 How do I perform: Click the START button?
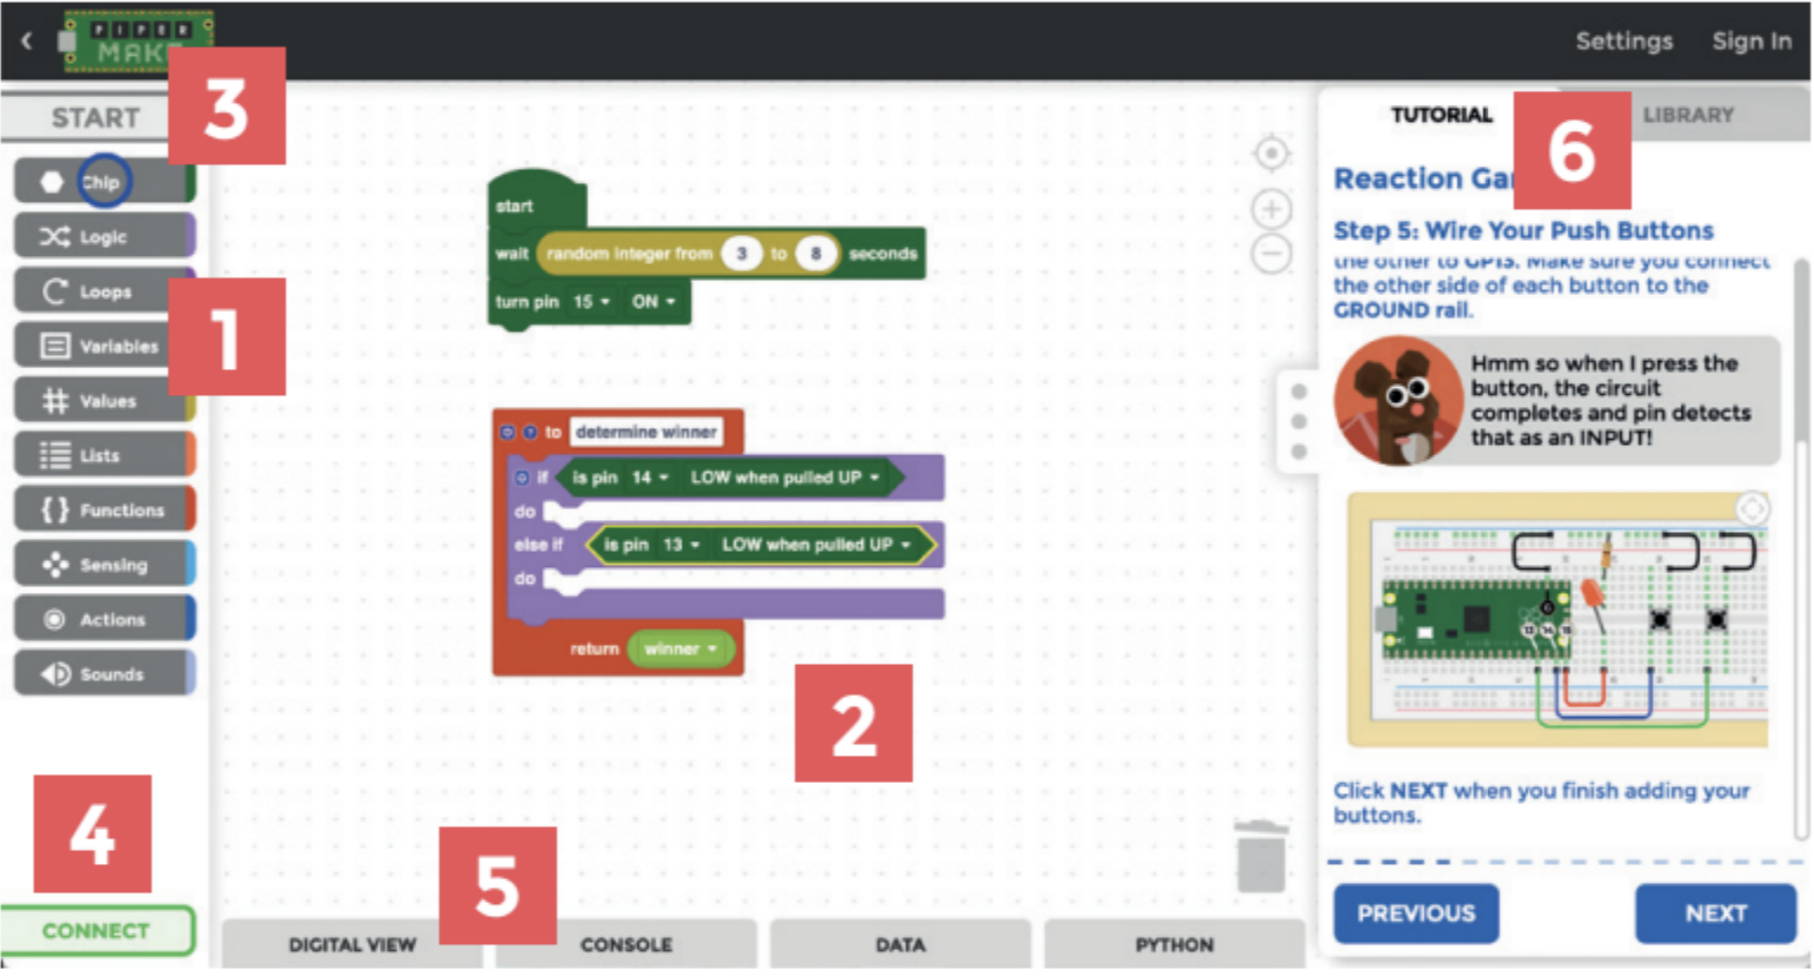pyautogui.click(x=95, y=118)
